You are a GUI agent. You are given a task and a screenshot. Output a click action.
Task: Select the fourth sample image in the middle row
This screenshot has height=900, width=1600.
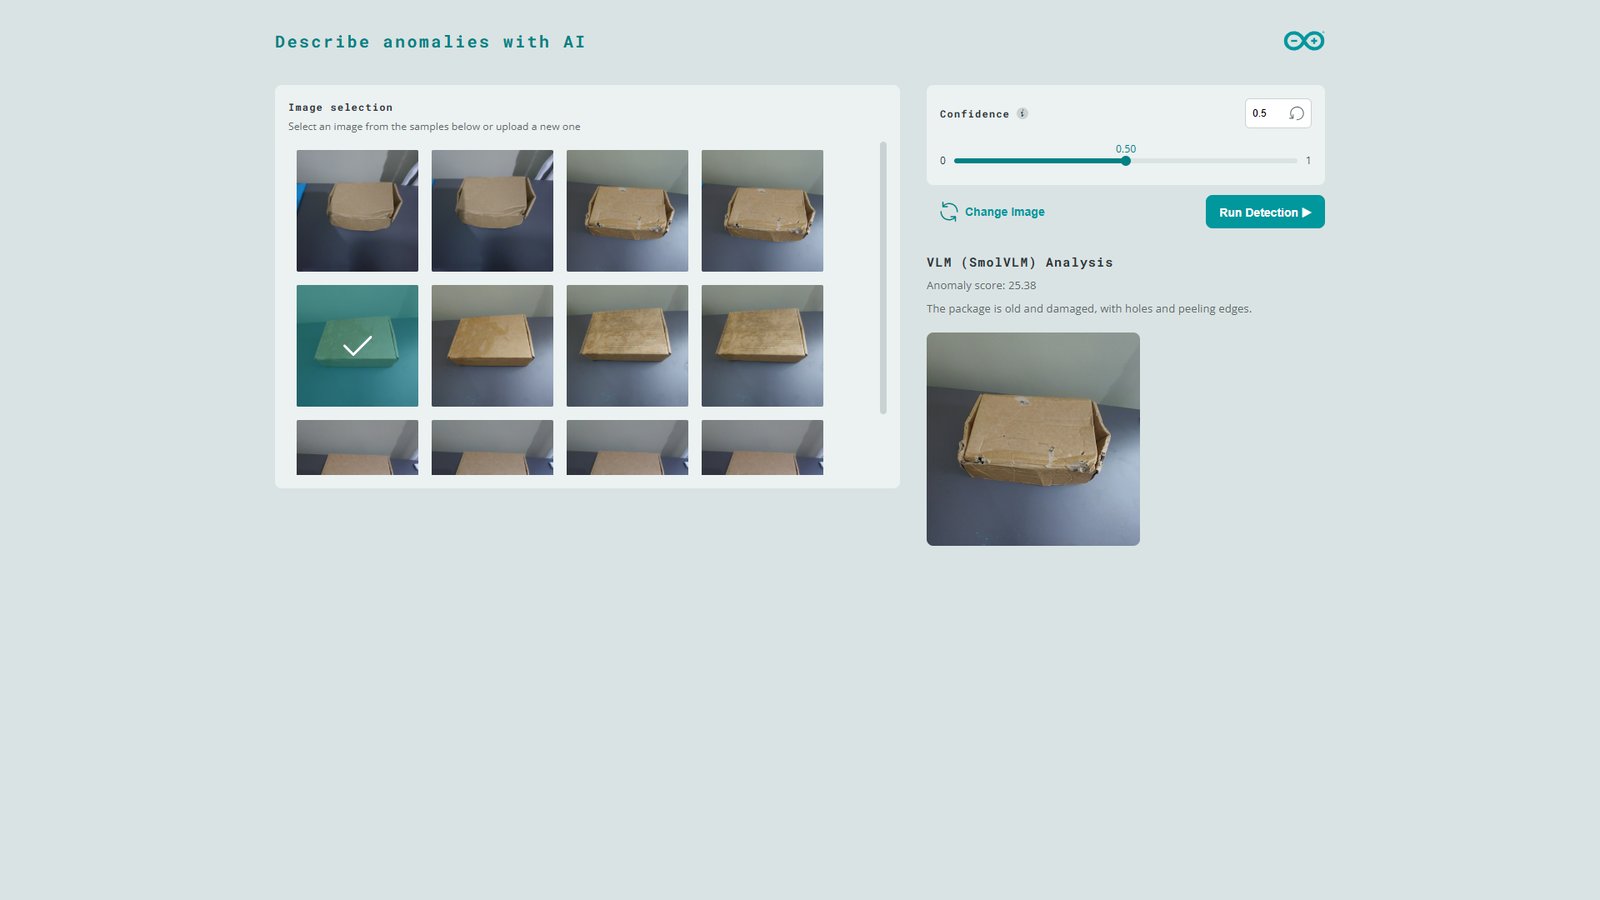tap(762, 346)
